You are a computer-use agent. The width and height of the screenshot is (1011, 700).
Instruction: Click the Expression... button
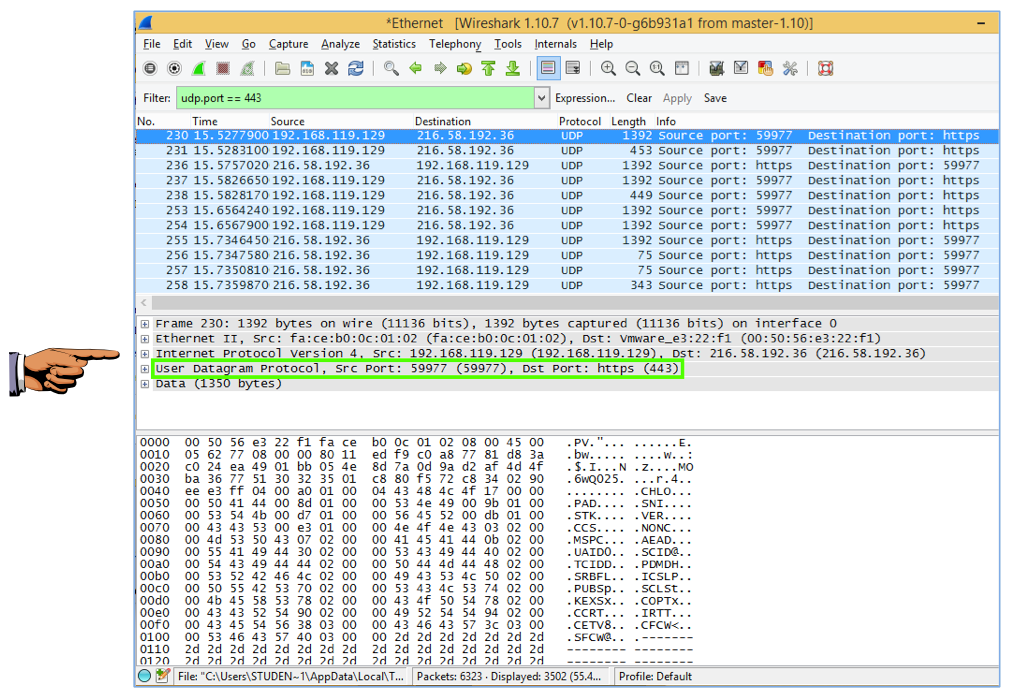pyautogui.click(x=585, y=98)
